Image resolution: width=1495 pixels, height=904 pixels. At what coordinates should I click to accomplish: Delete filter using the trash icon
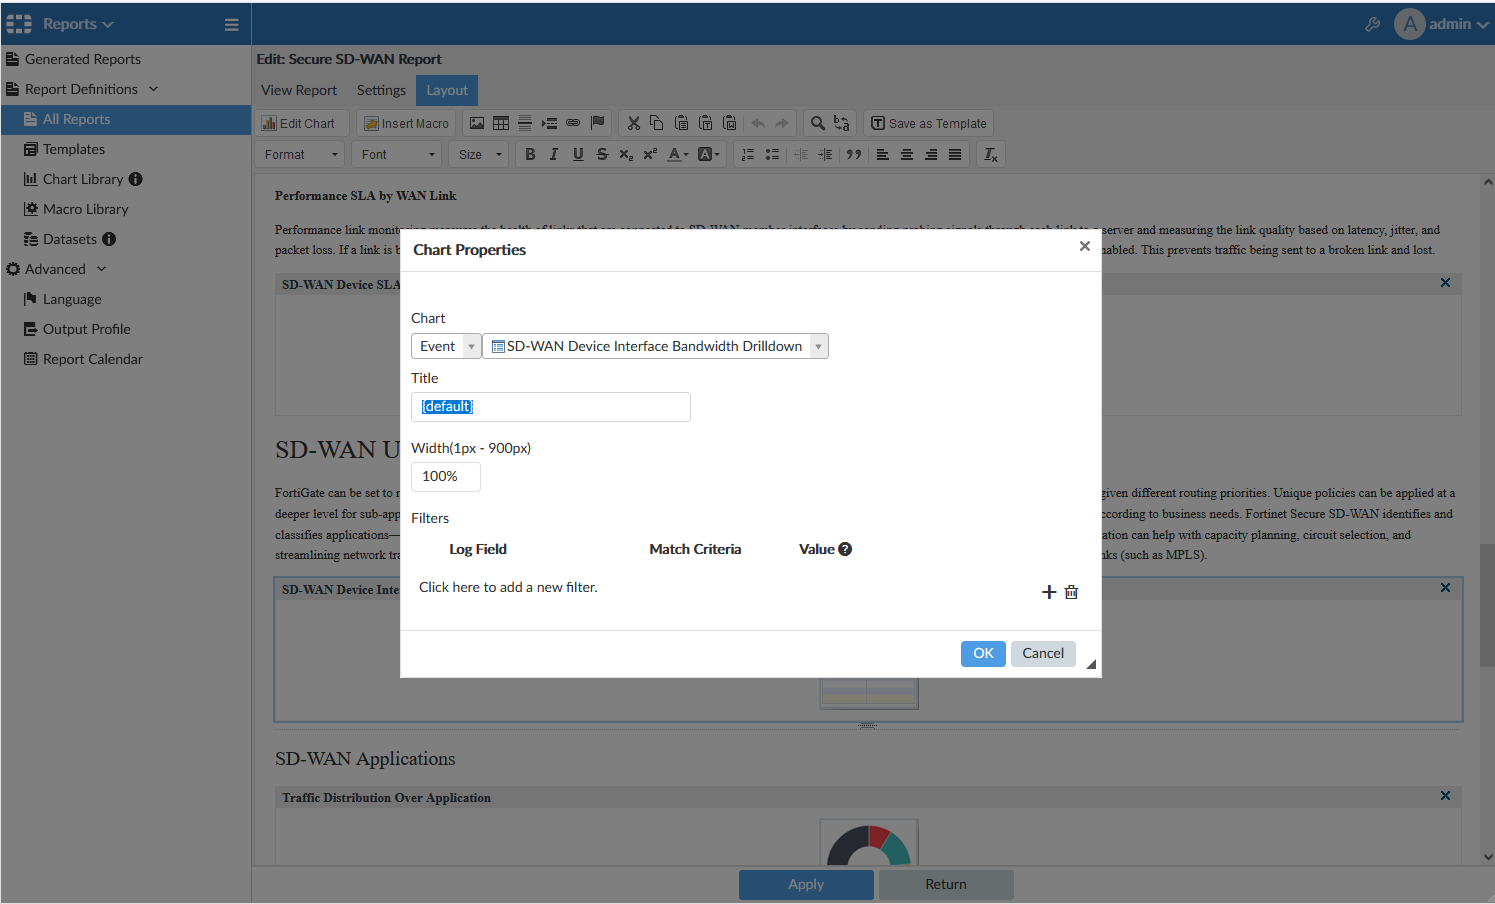tap(1072, 592)
